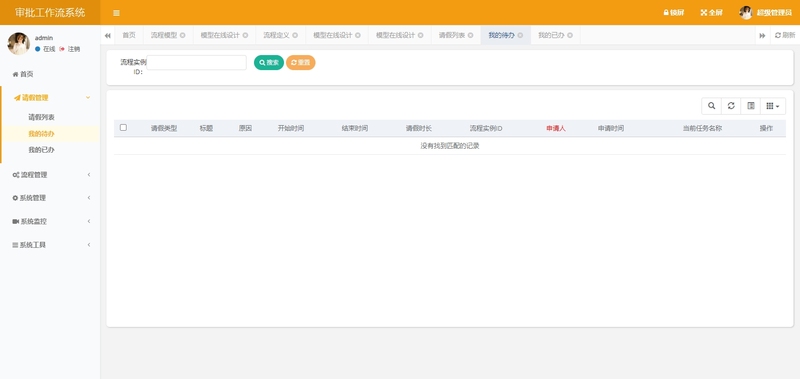The width and height of the screenshot is (800, 379).
Task: Click the 结束时间 column header
Action: (x=355, y=128)
